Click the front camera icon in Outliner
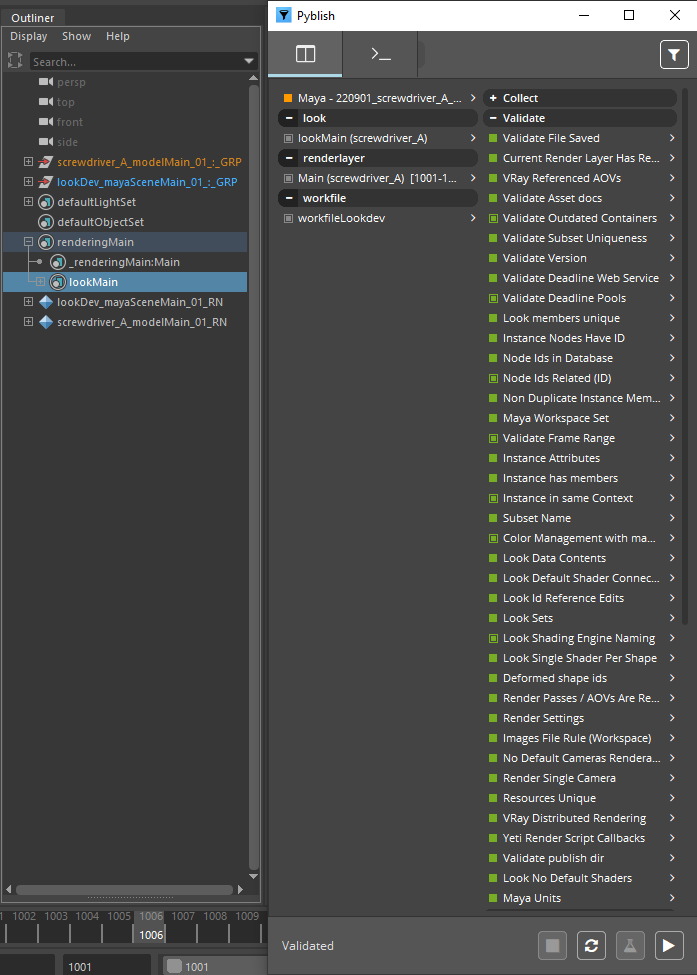The image size is (697, 975). 46,122
